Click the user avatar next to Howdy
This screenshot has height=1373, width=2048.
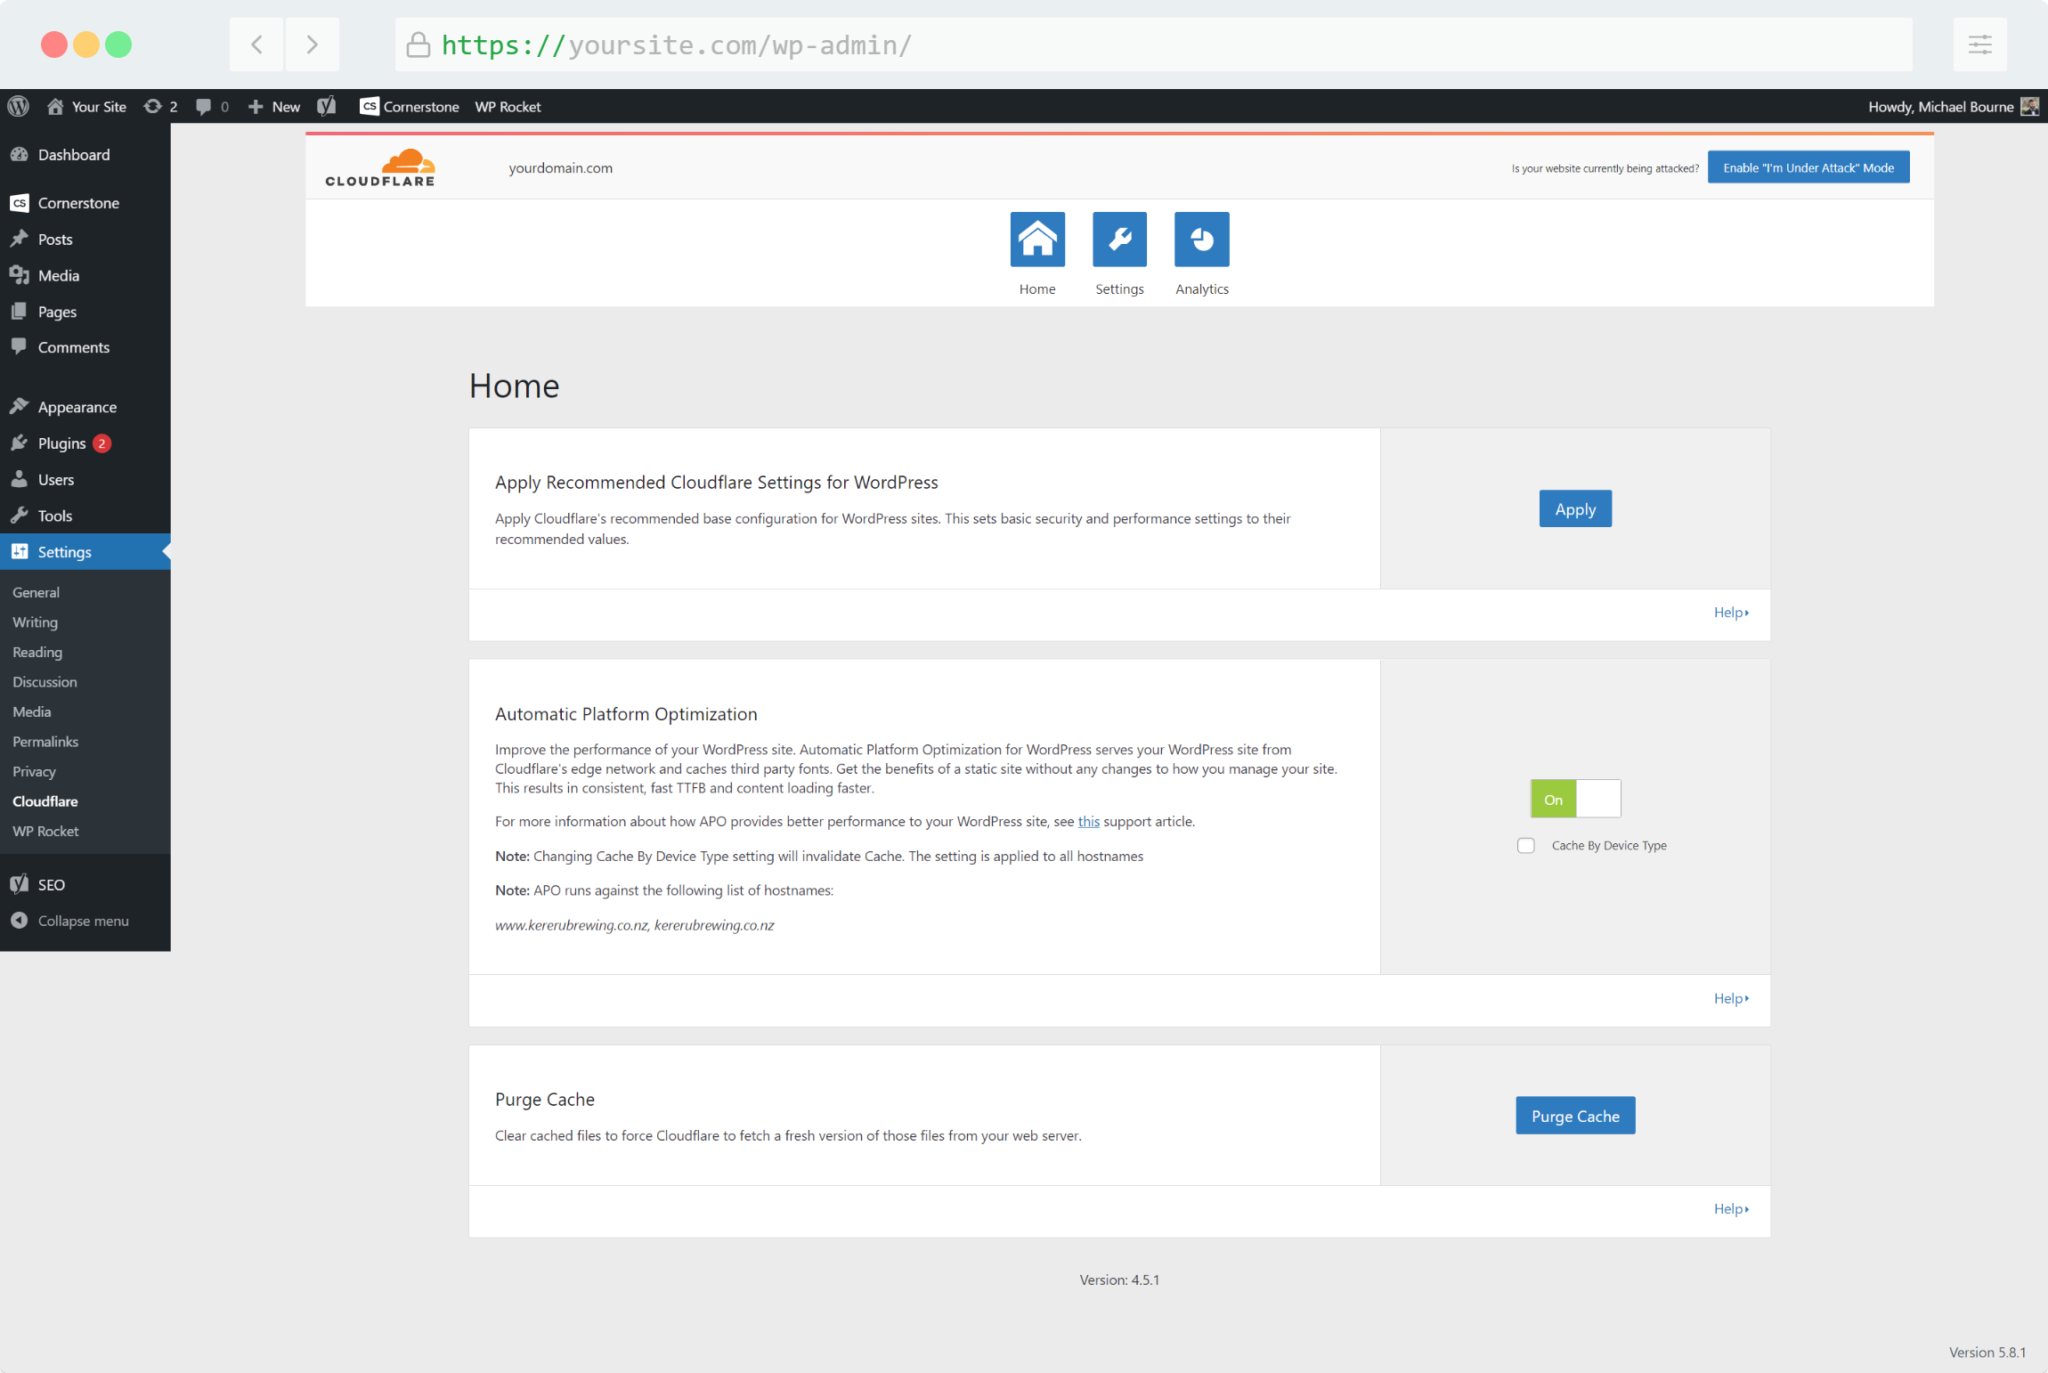click(x=2029, y=106)
